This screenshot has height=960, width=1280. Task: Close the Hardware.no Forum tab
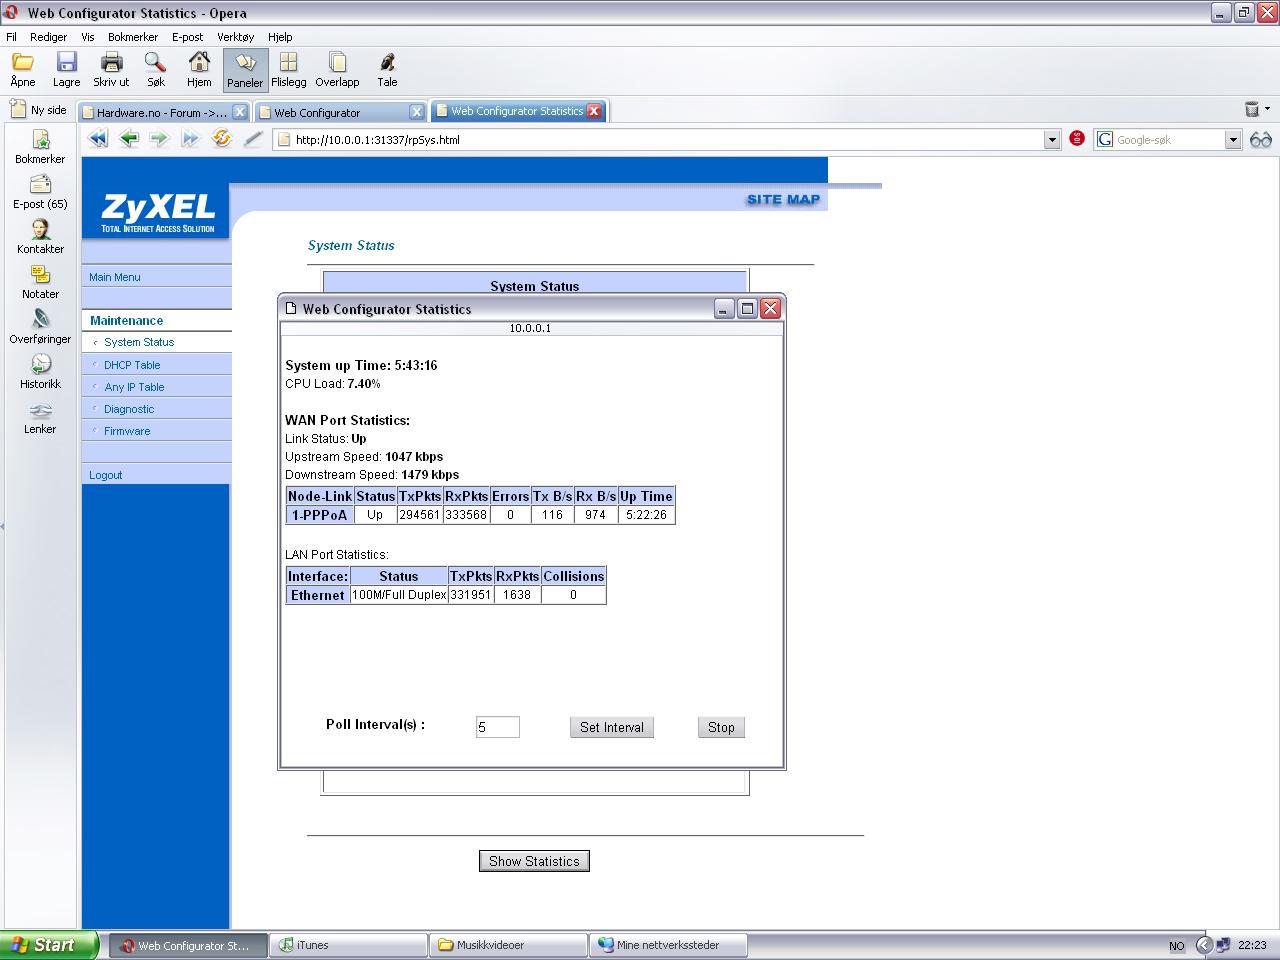tap(240, 112)
